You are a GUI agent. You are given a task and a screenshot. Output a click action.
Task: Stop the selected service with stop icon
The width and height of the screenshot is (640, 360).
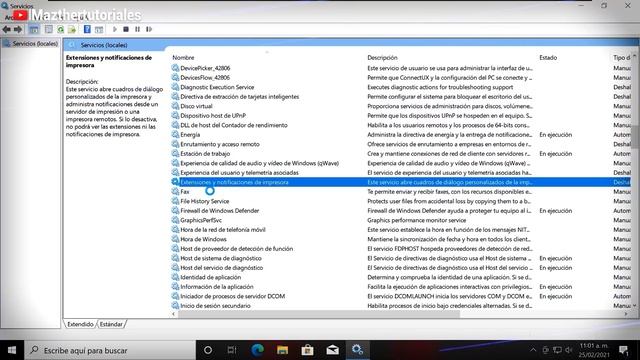[126, 29]
